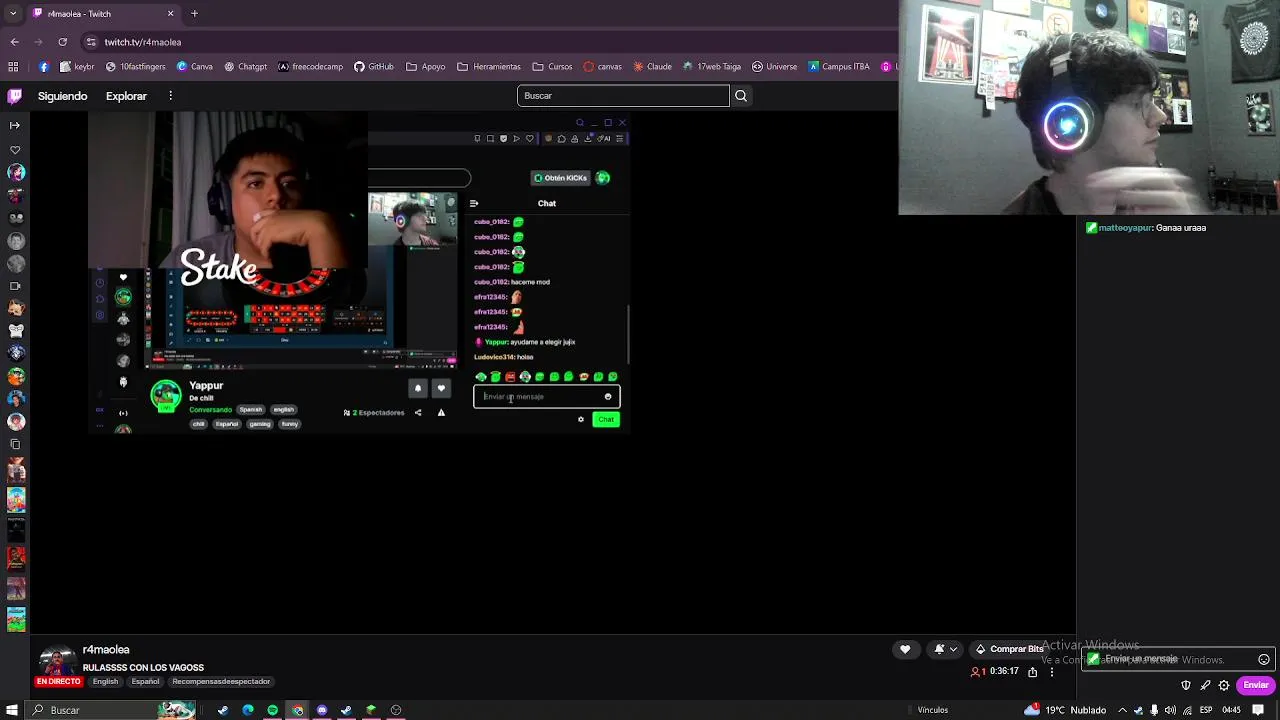Screen dimensions: 1280x720
Task: Open chat settings gear
Action: 1224,685
